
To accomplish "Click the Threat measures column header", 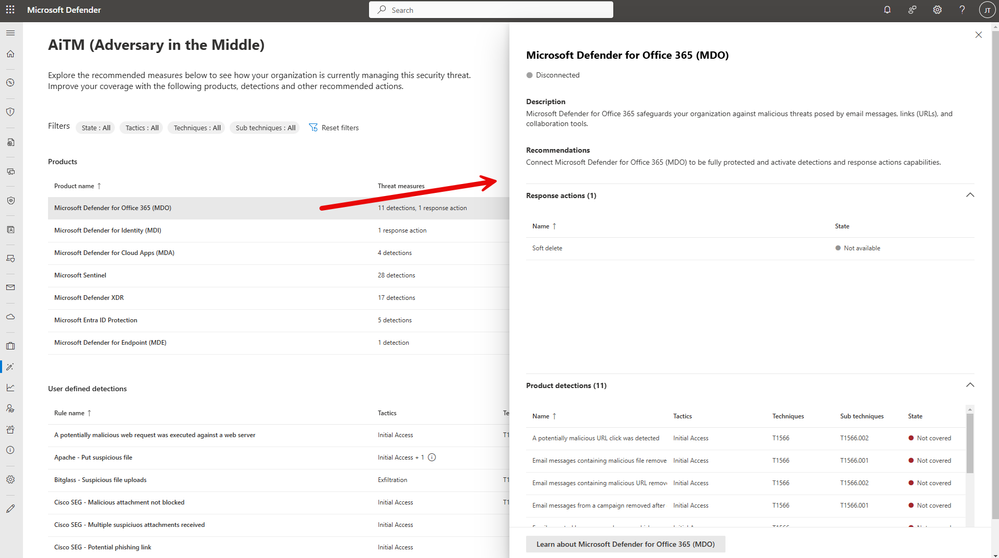I will click(x=401, y=186).
